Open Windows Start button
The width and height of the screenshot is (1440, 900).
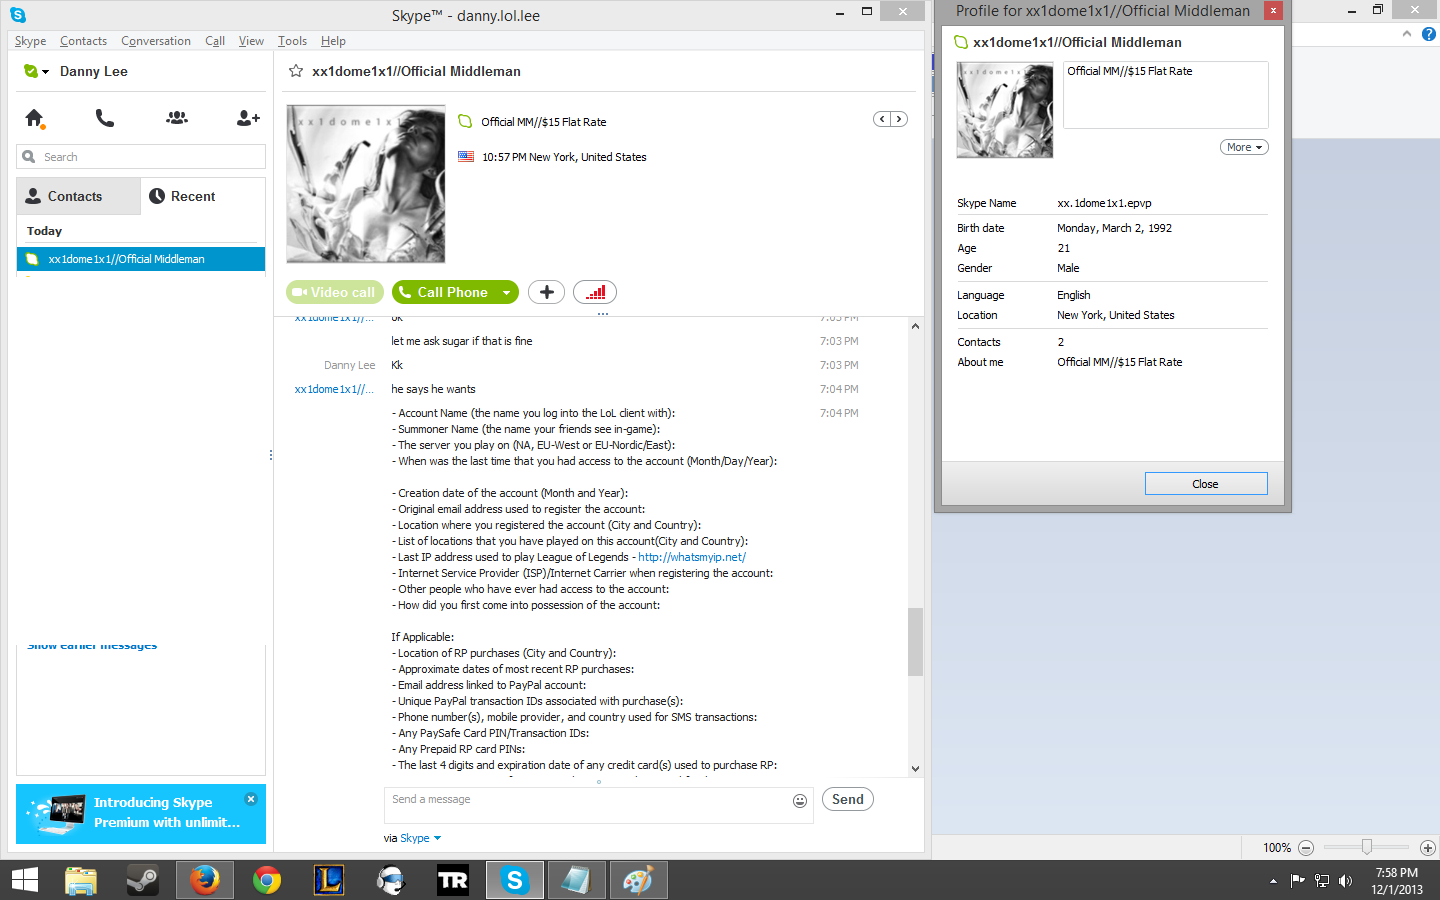coord(24,880)
